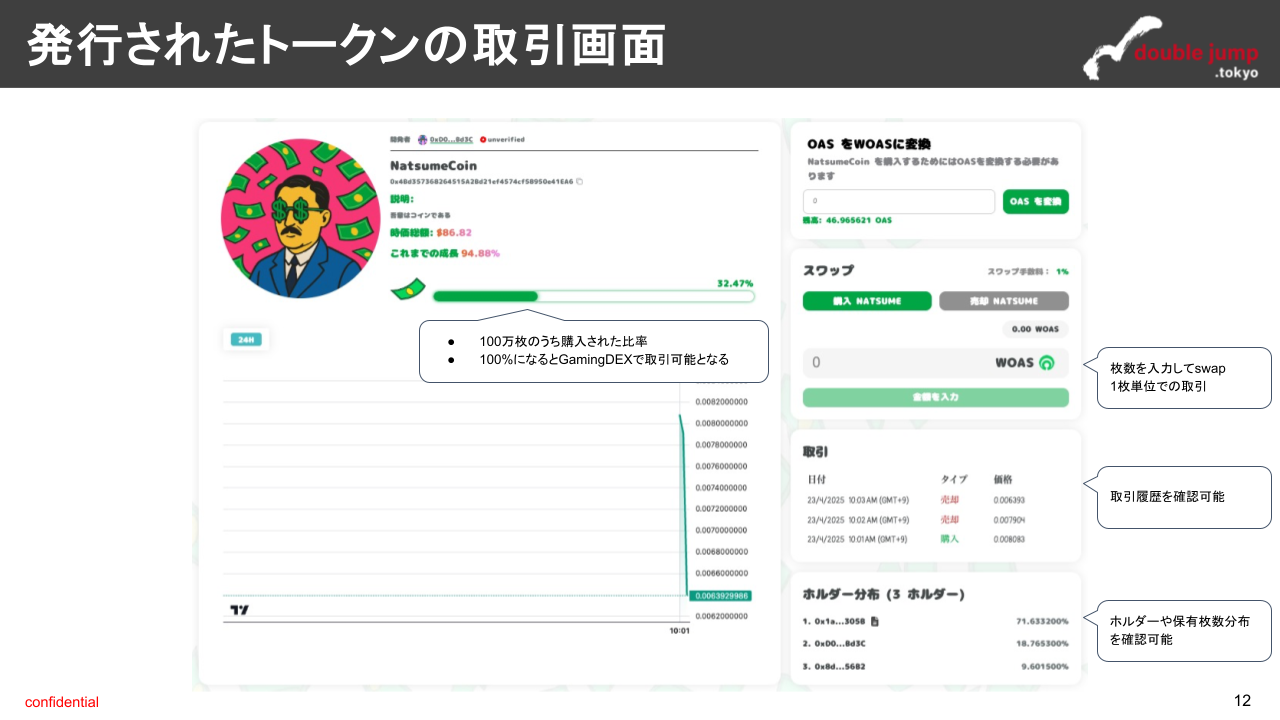This screenshot has height=720, width=1280.
Task: Click the 32.47% purchase progress bar
Action: point(593,296)
